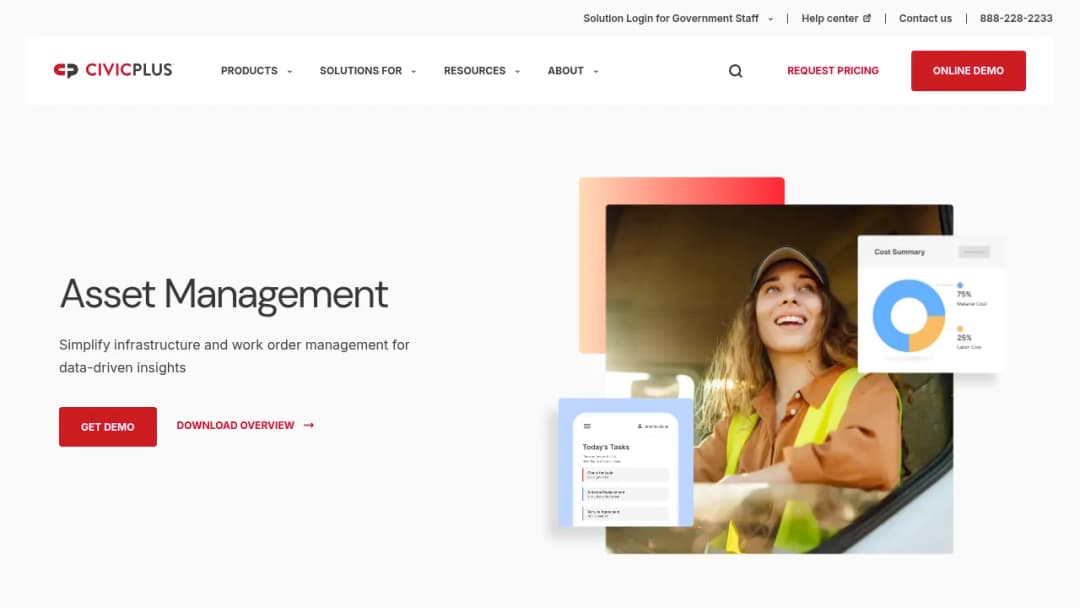
Task: Open the Help center link
Action: pyautogui.click(x=829, y=19)
